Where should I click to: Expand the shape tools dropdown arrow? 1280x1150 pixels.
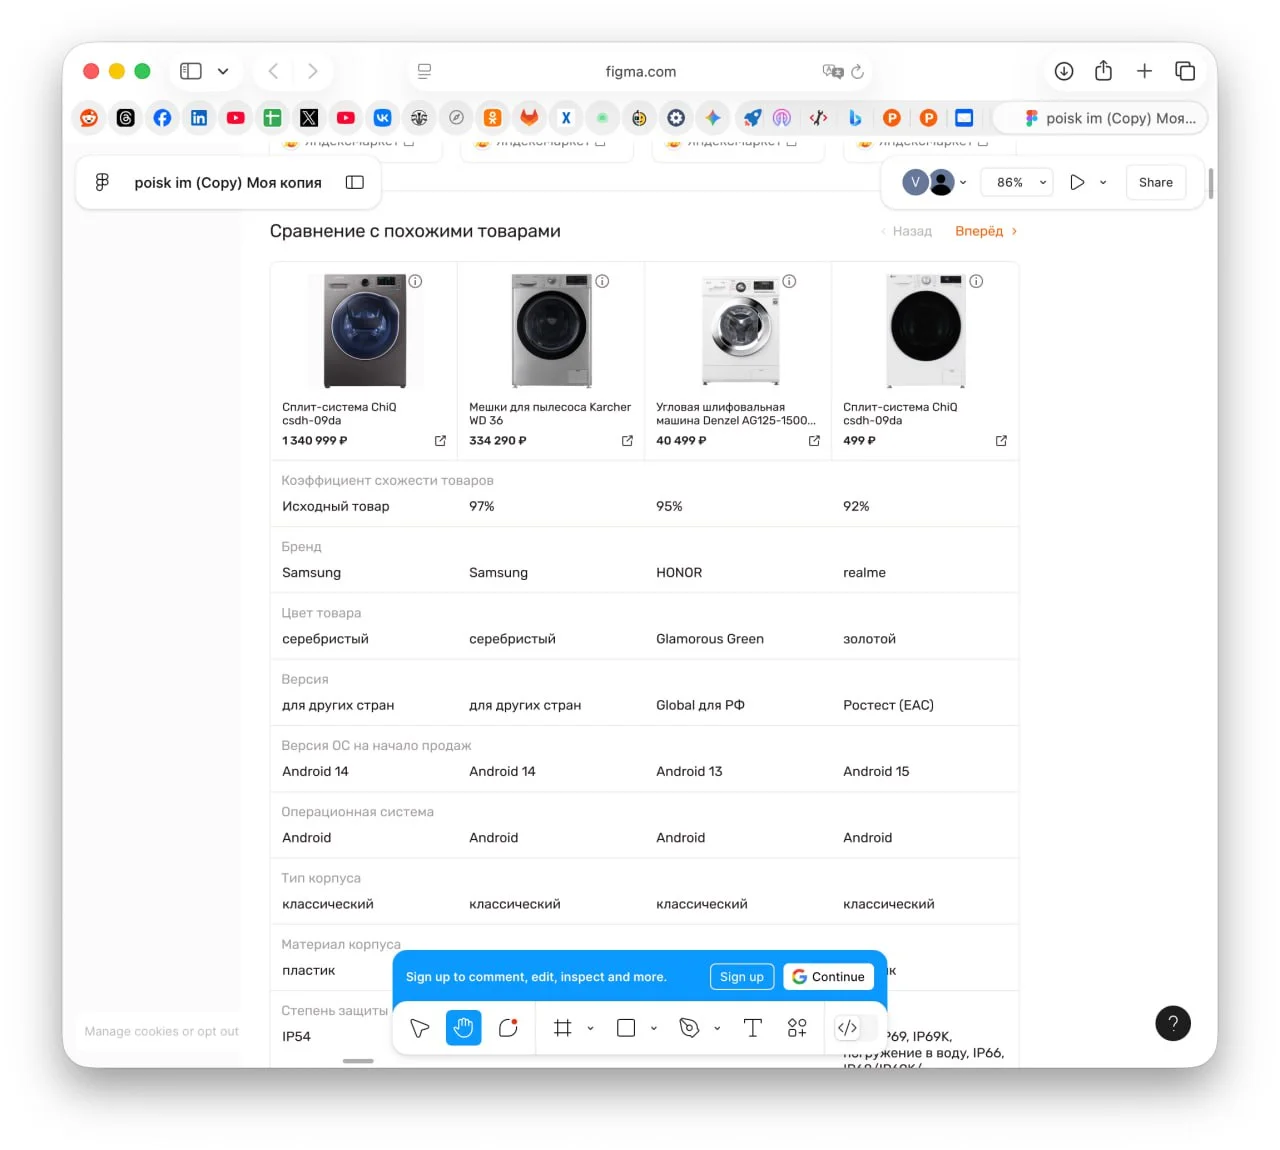pos(654,1028)
